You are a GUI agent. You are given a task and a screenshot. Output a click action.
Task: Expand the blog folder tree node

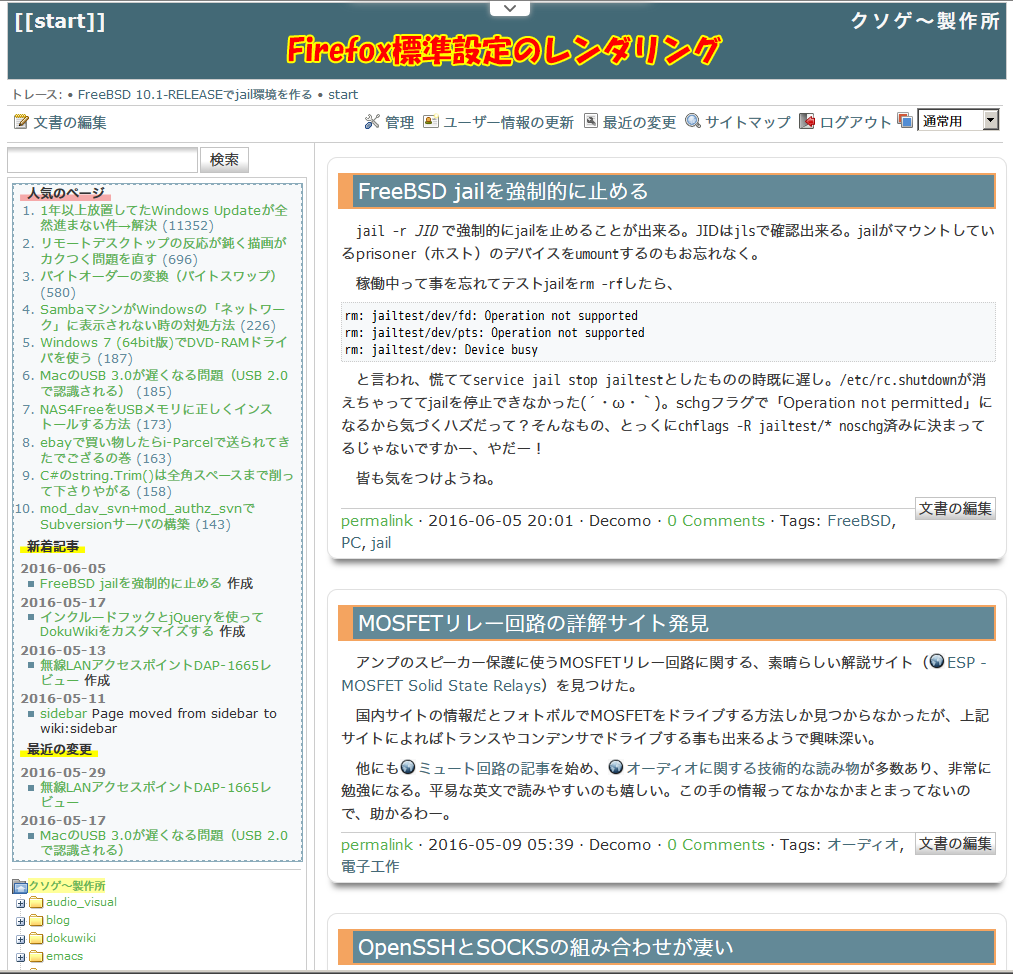[x=20, y=921]
